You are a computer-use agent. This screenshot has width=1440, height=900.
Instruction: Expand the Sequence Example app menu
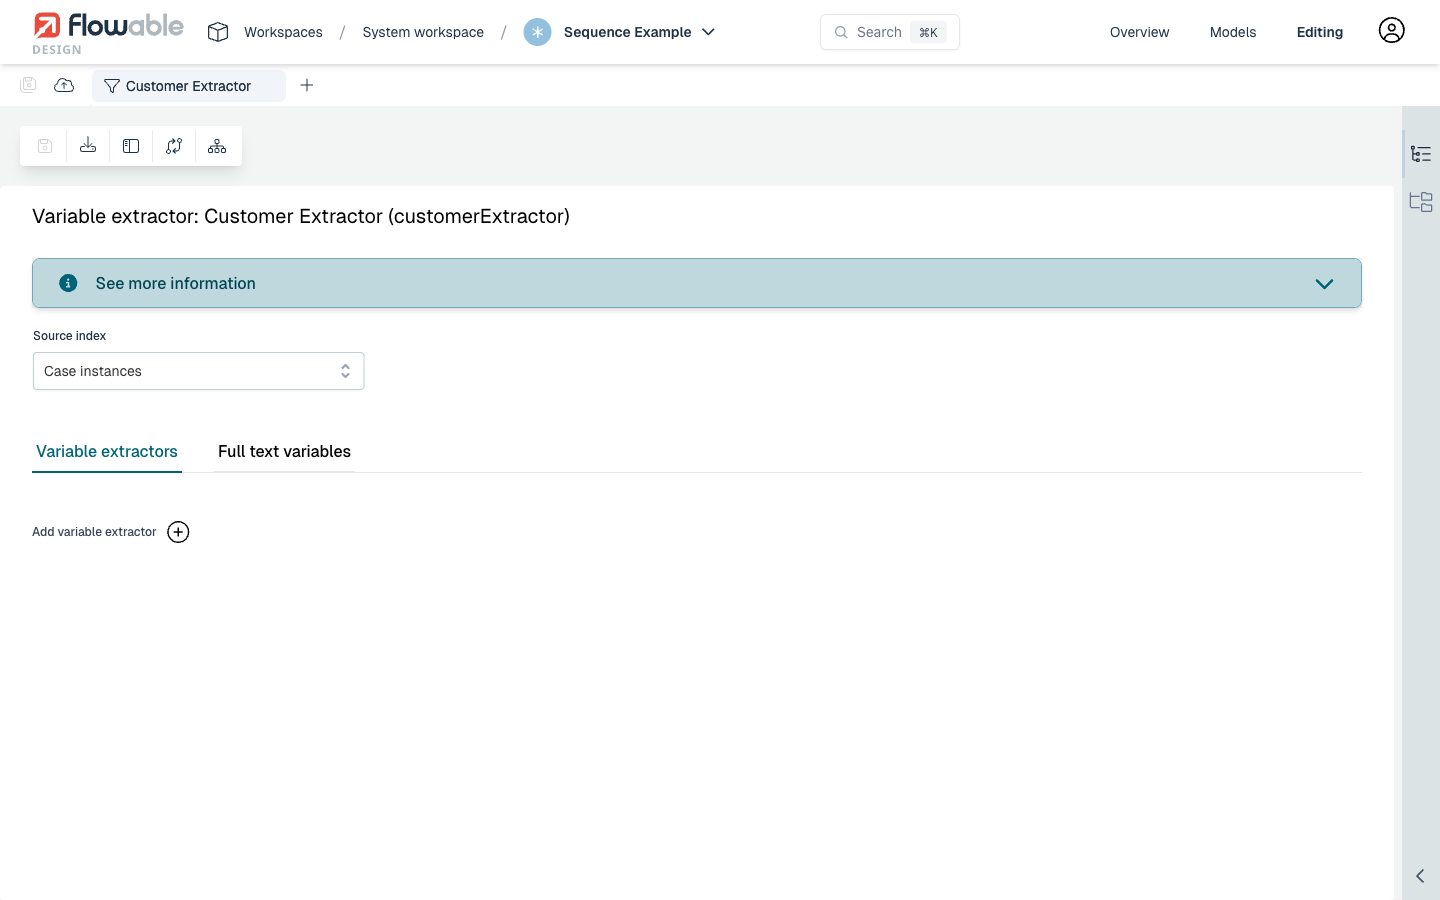click(709, 32)
